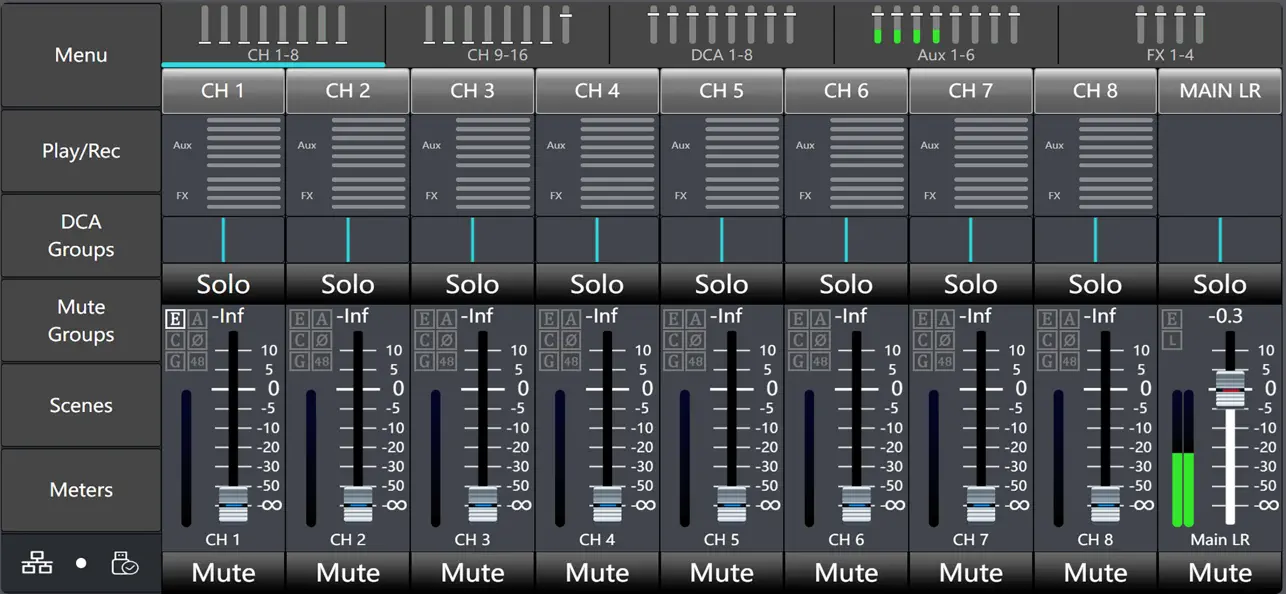
Task: Open the CH 3 gate G indicator
Action: click(423, 360)
